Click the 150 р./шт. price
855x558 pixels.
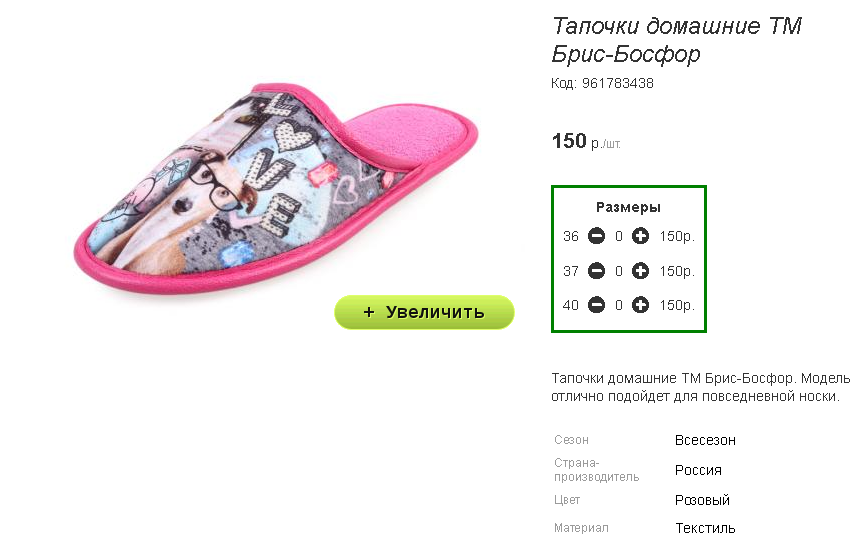pos(586,141)
